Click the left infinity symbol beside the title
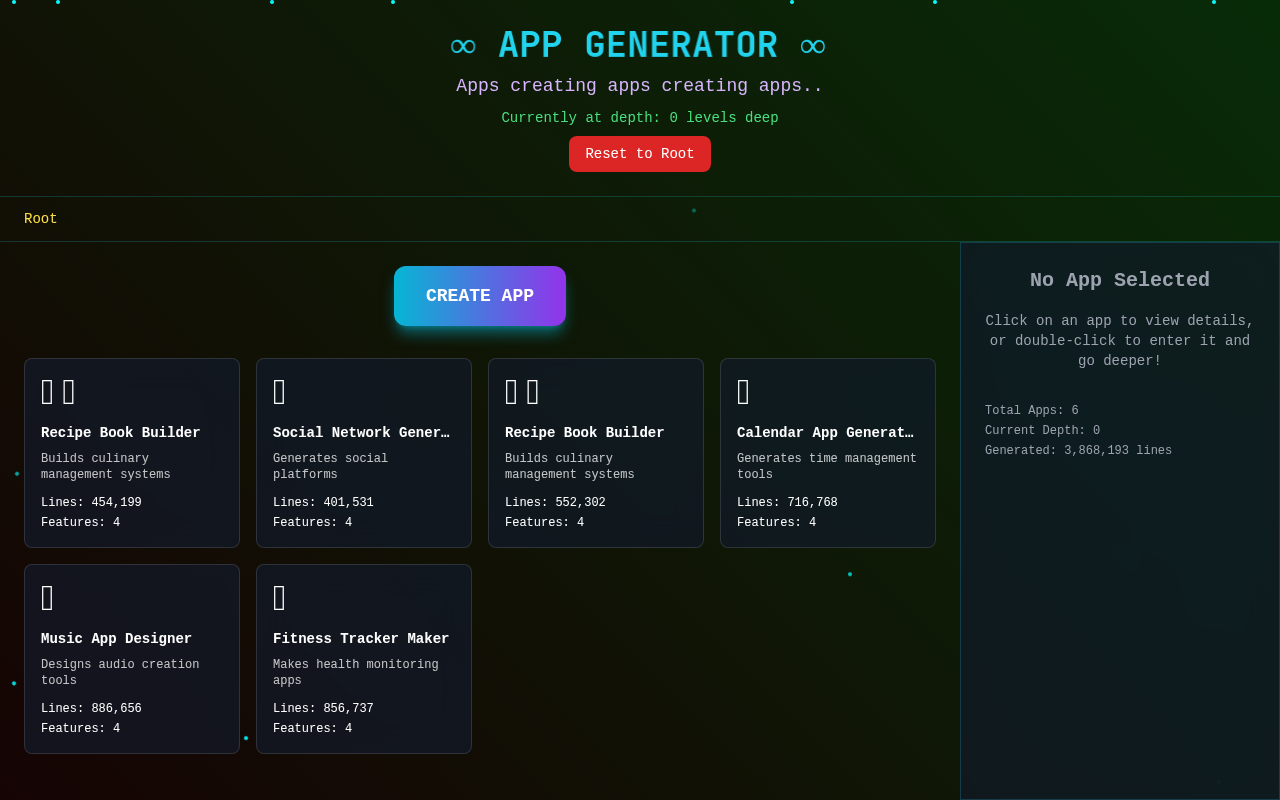Image resolution: width=1280 pixels, height=800 pixels. pos(463,44)
